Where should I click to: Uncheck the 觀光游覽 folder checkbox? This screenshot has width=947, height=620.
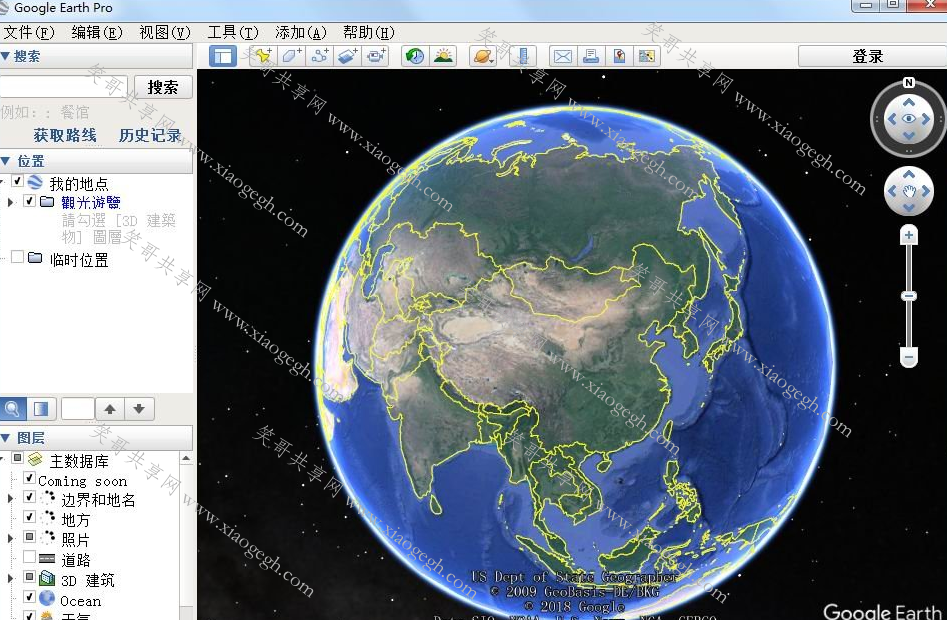pos(29,200)
